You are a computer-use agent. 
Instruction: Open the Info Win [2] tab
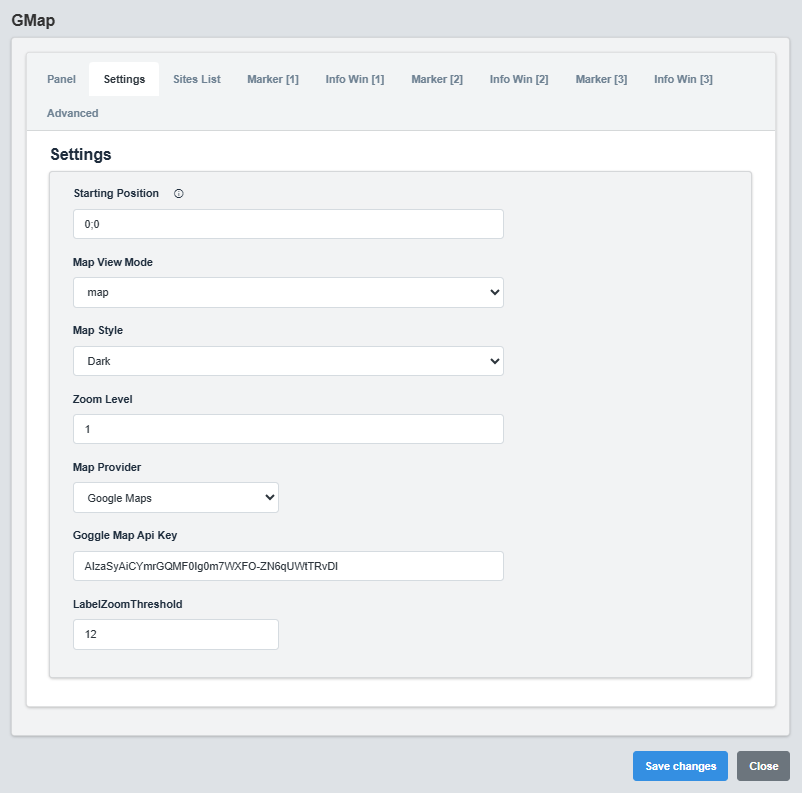[518, 79]
